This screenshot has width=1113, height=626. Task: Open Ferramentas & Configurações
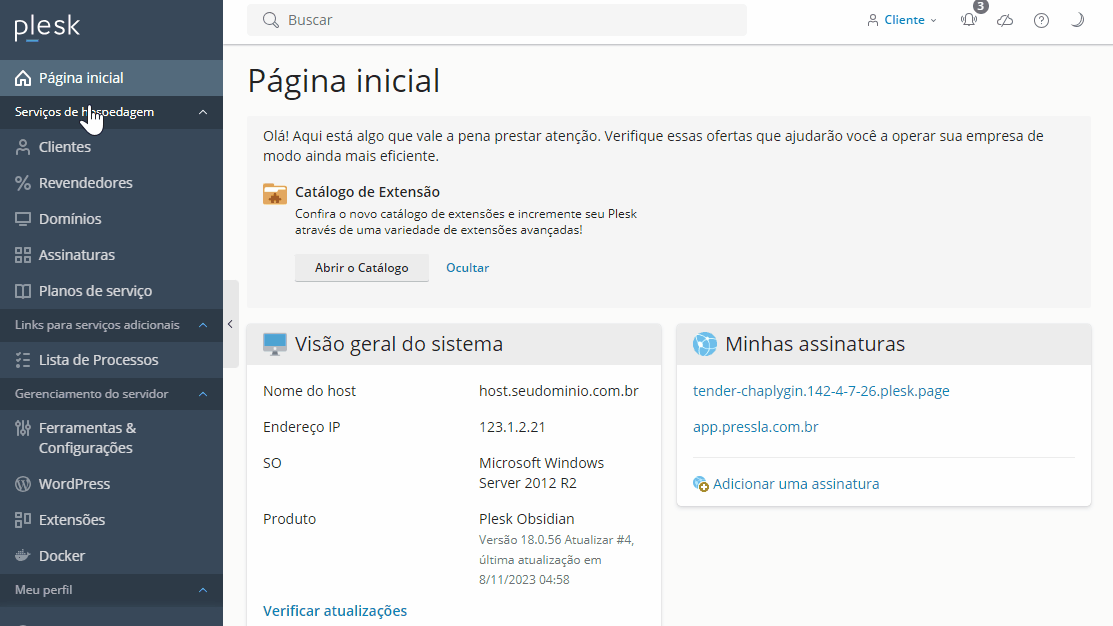pyautogui.click(x=111, y=438)
